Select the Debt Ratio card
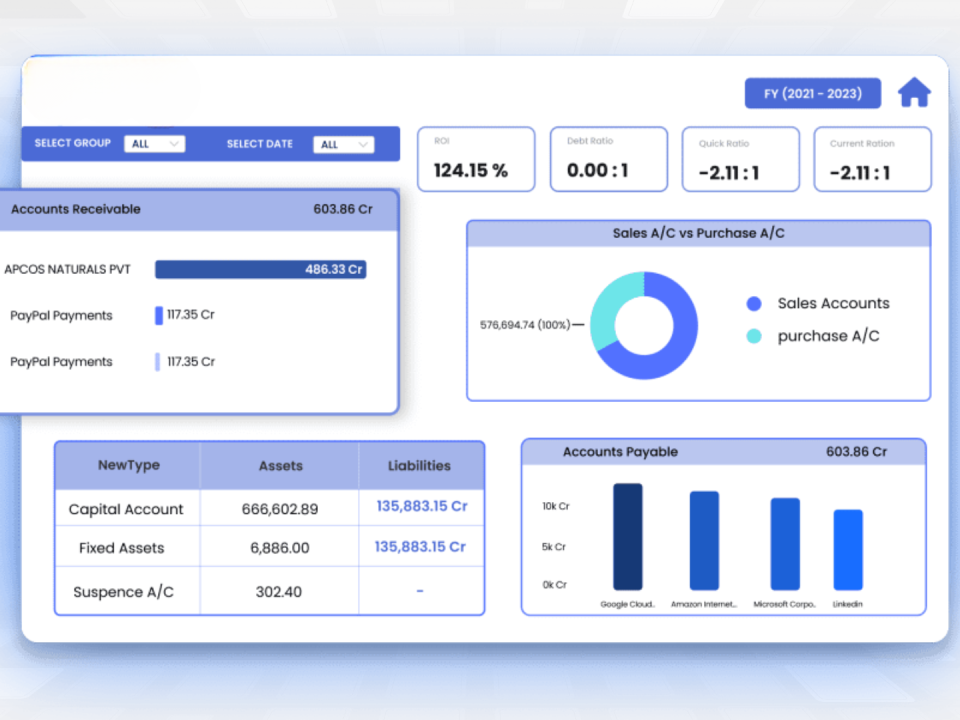The image size is (960, 720). (x=609, y=159)
